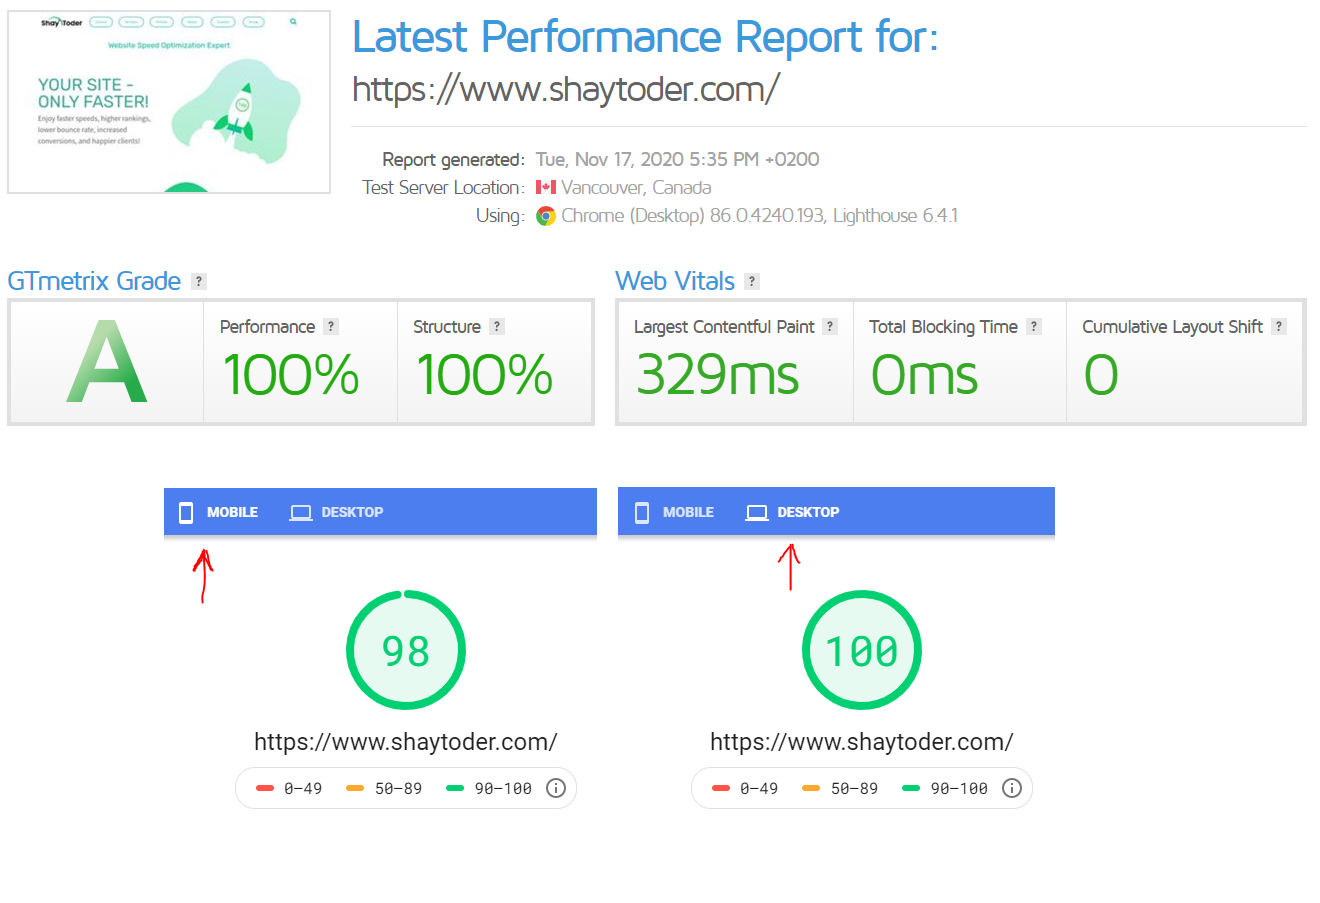This screenshot has height=903, width=1320.
Task: Click the "Using:" label
Action: [500, 216]
